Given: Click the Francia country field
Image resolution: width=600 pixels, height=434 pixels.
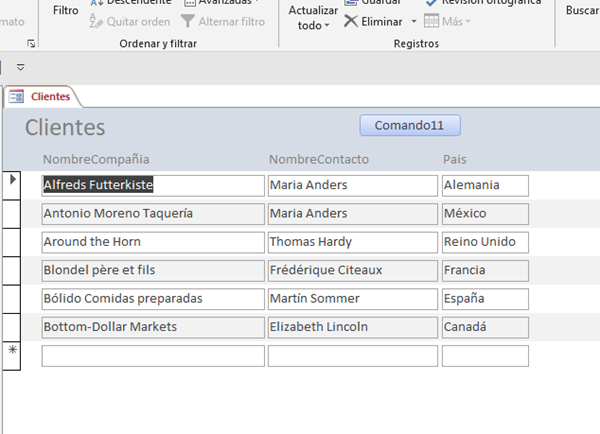Looking at the screenshot, I should (485, 271).
